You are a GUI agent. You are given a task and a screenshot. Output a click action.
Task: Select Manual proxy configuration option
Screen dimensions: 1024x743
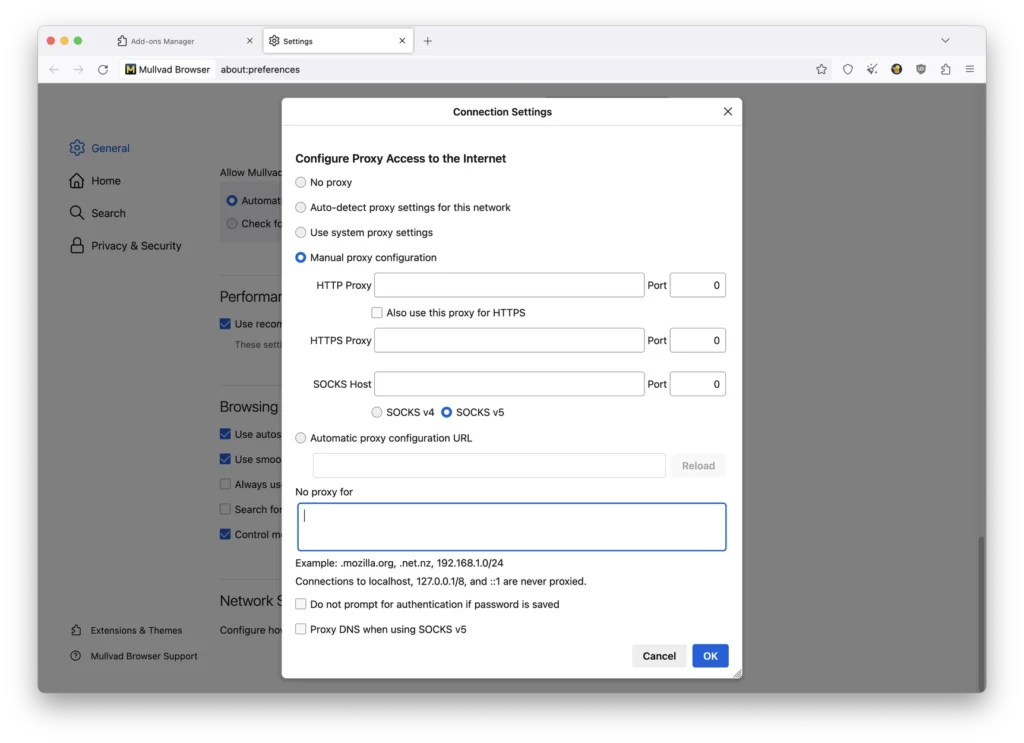click(300, 257)
